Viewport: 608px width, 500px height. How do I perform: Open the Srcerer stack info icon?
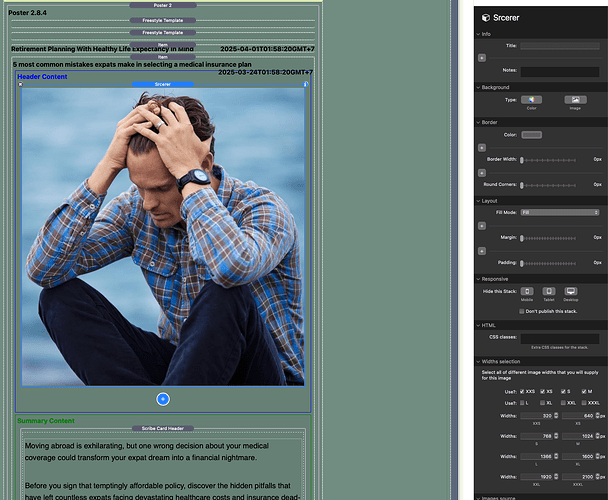[x=305, y=84]
